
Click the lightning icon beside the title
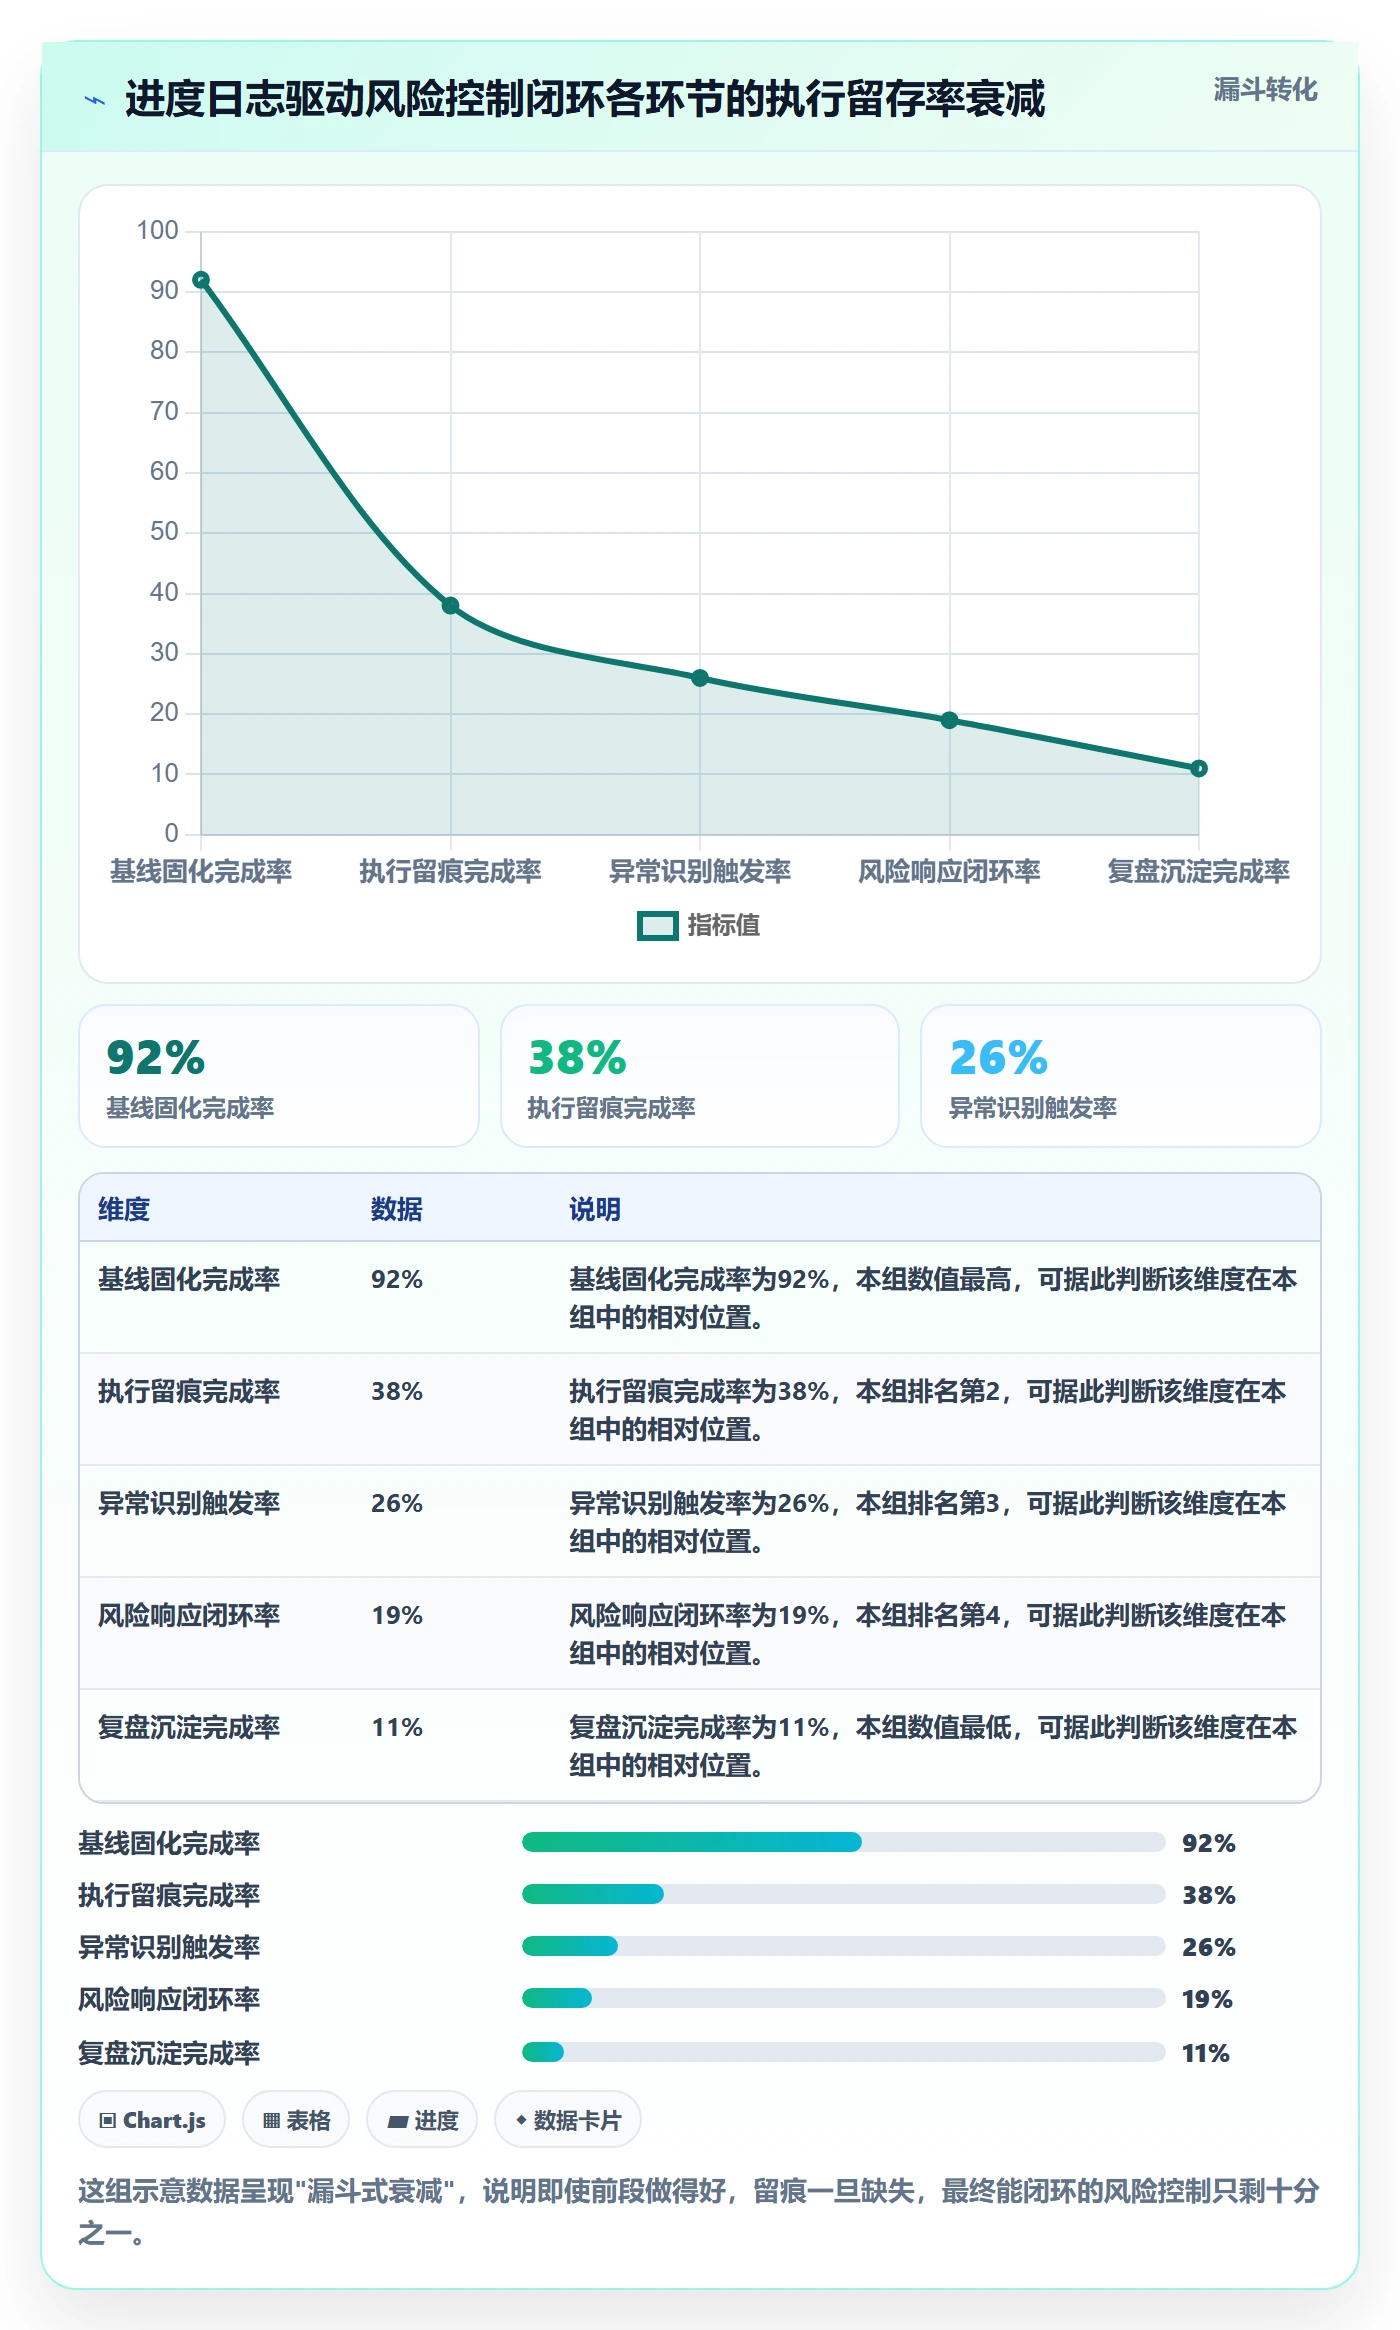coord(95,100)
